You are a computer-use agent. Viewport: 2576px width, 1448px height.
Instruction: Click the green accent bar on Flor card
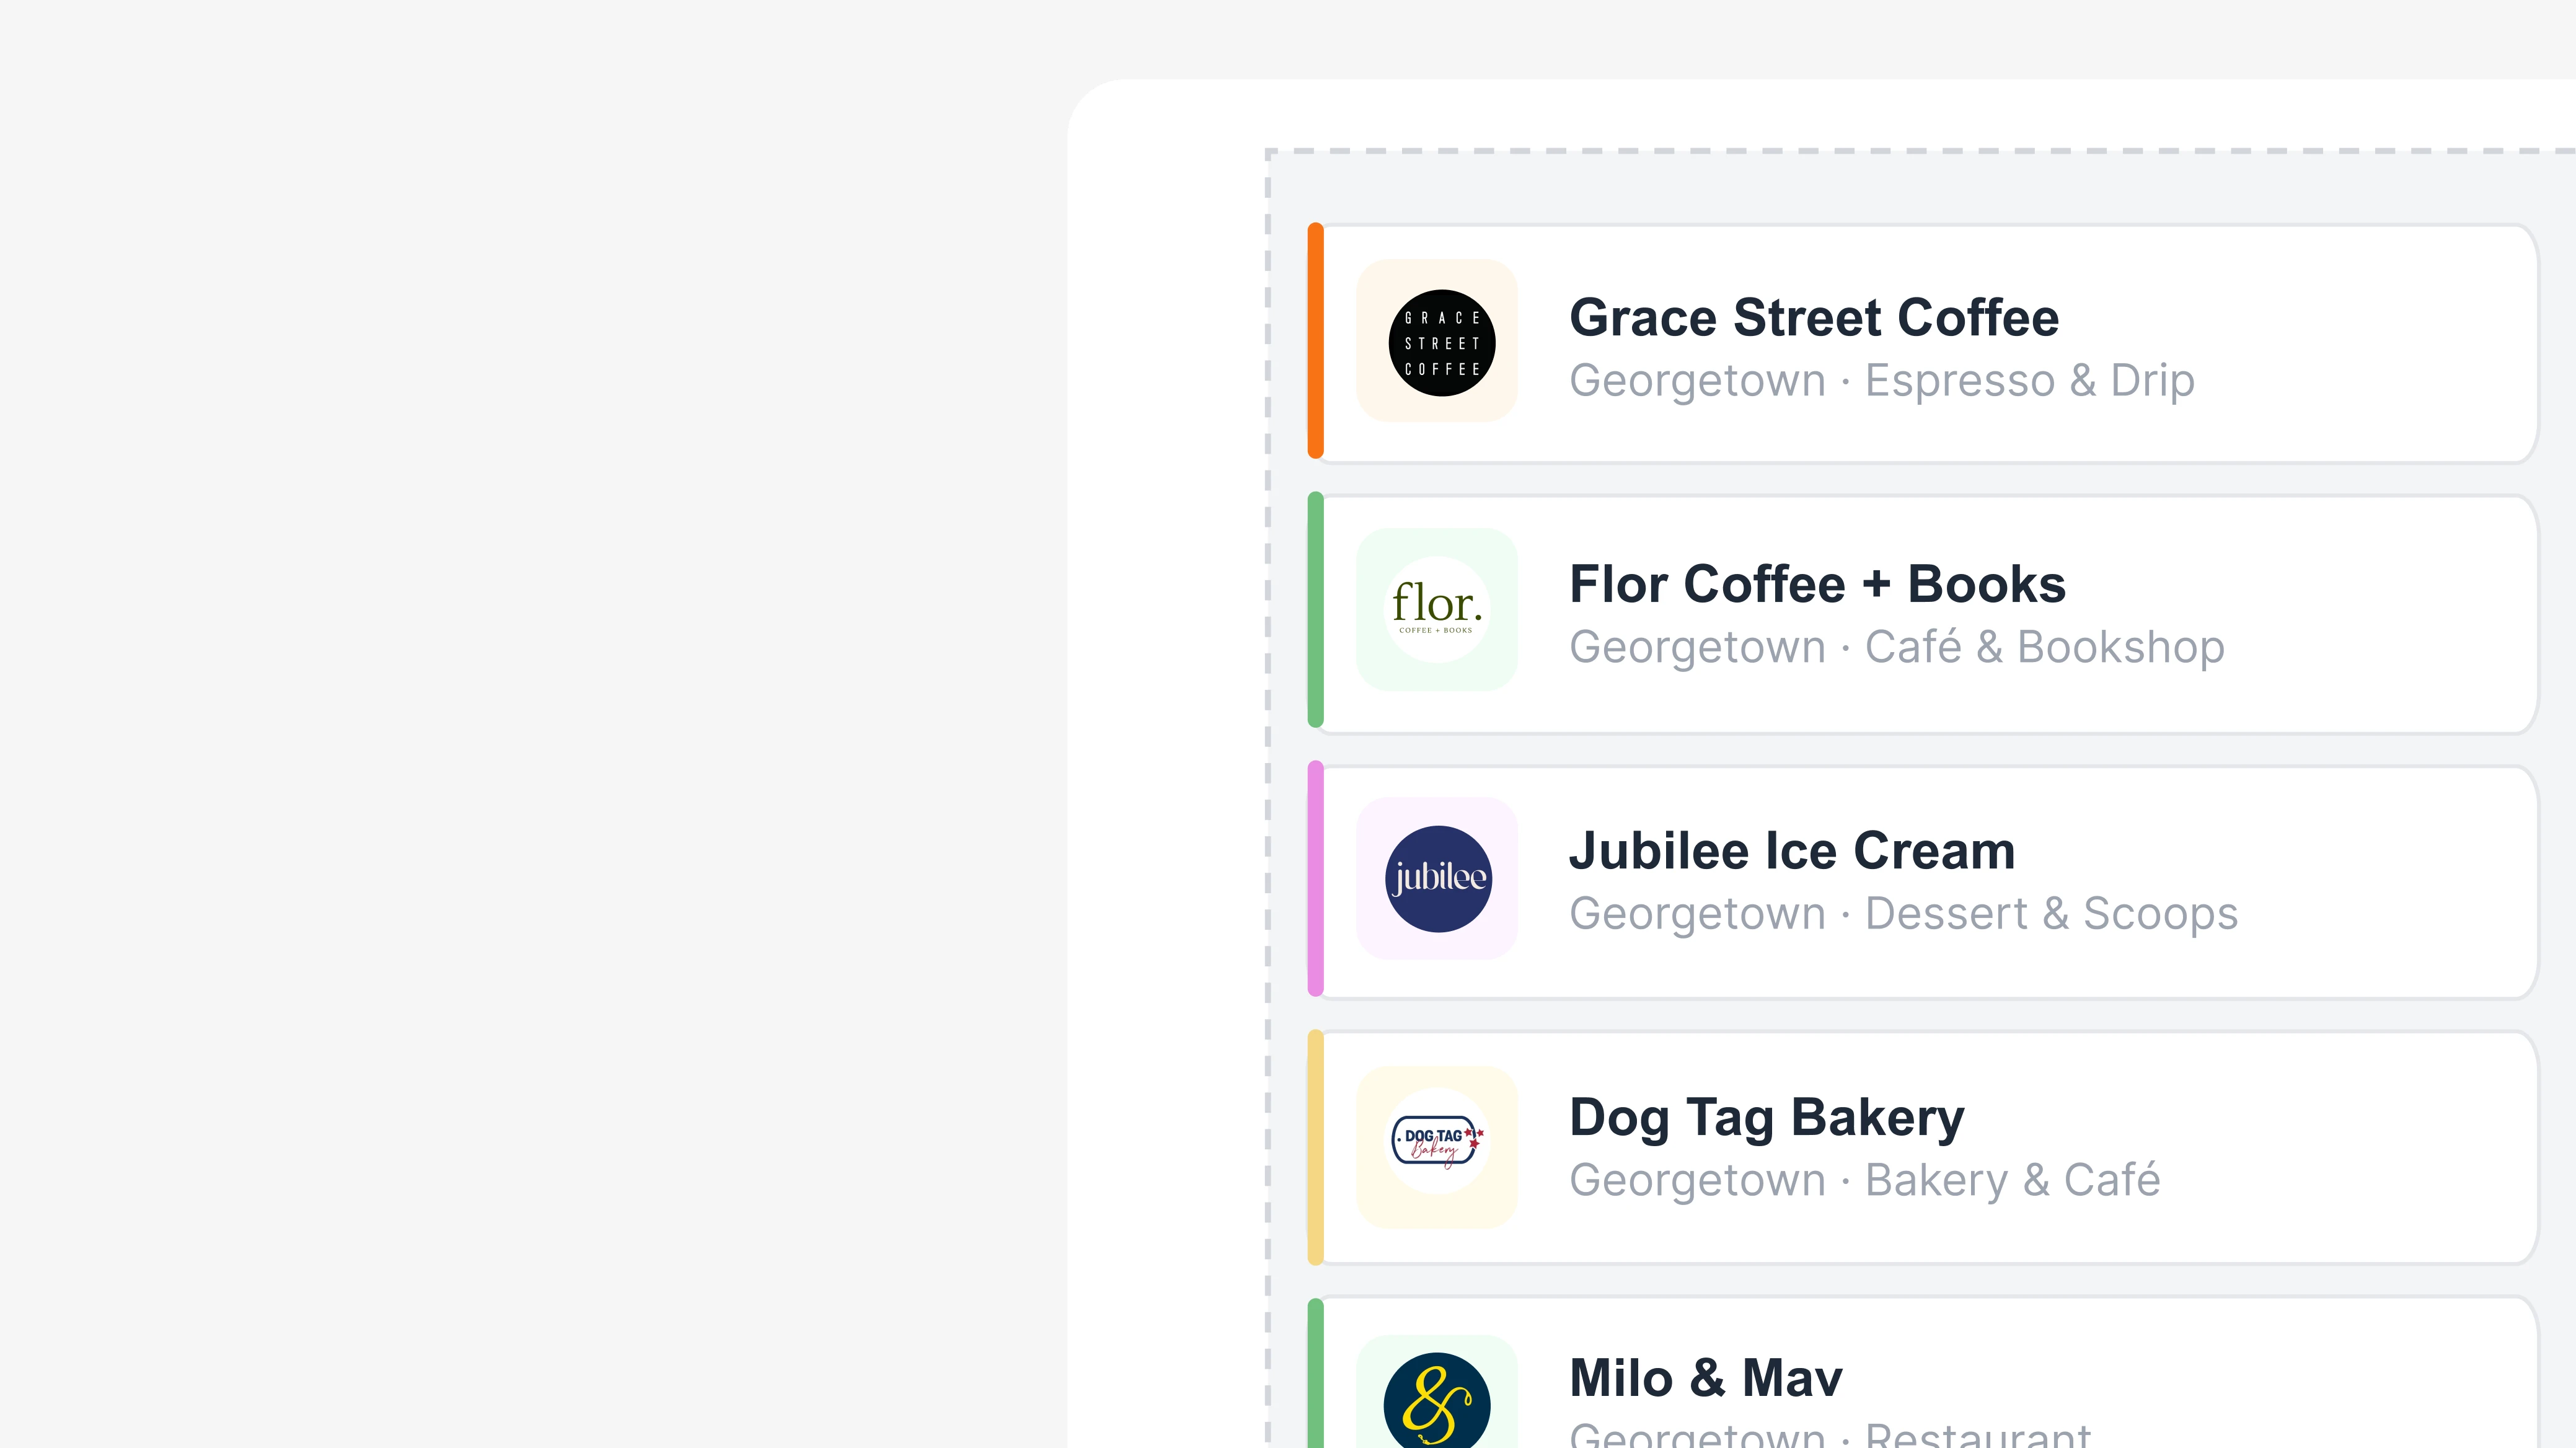(1316, 610)
